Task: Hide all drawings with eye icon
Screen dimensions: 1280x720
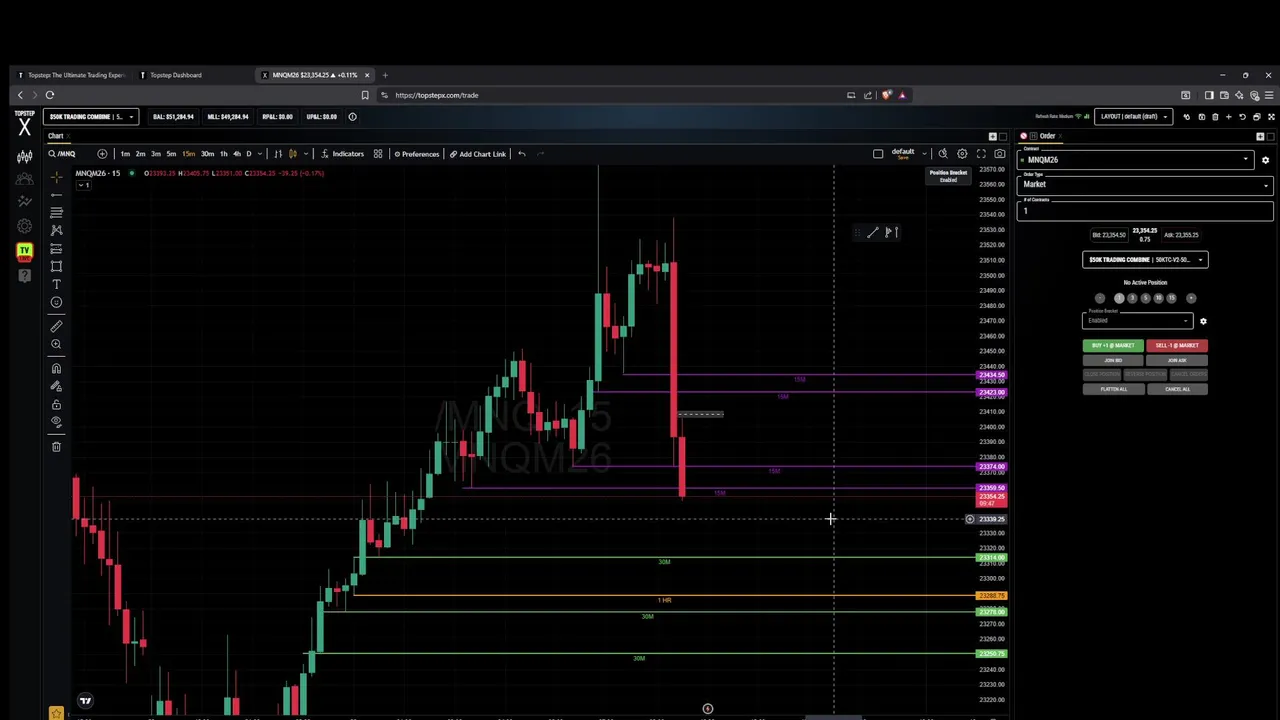Action: tap(56, 422)
